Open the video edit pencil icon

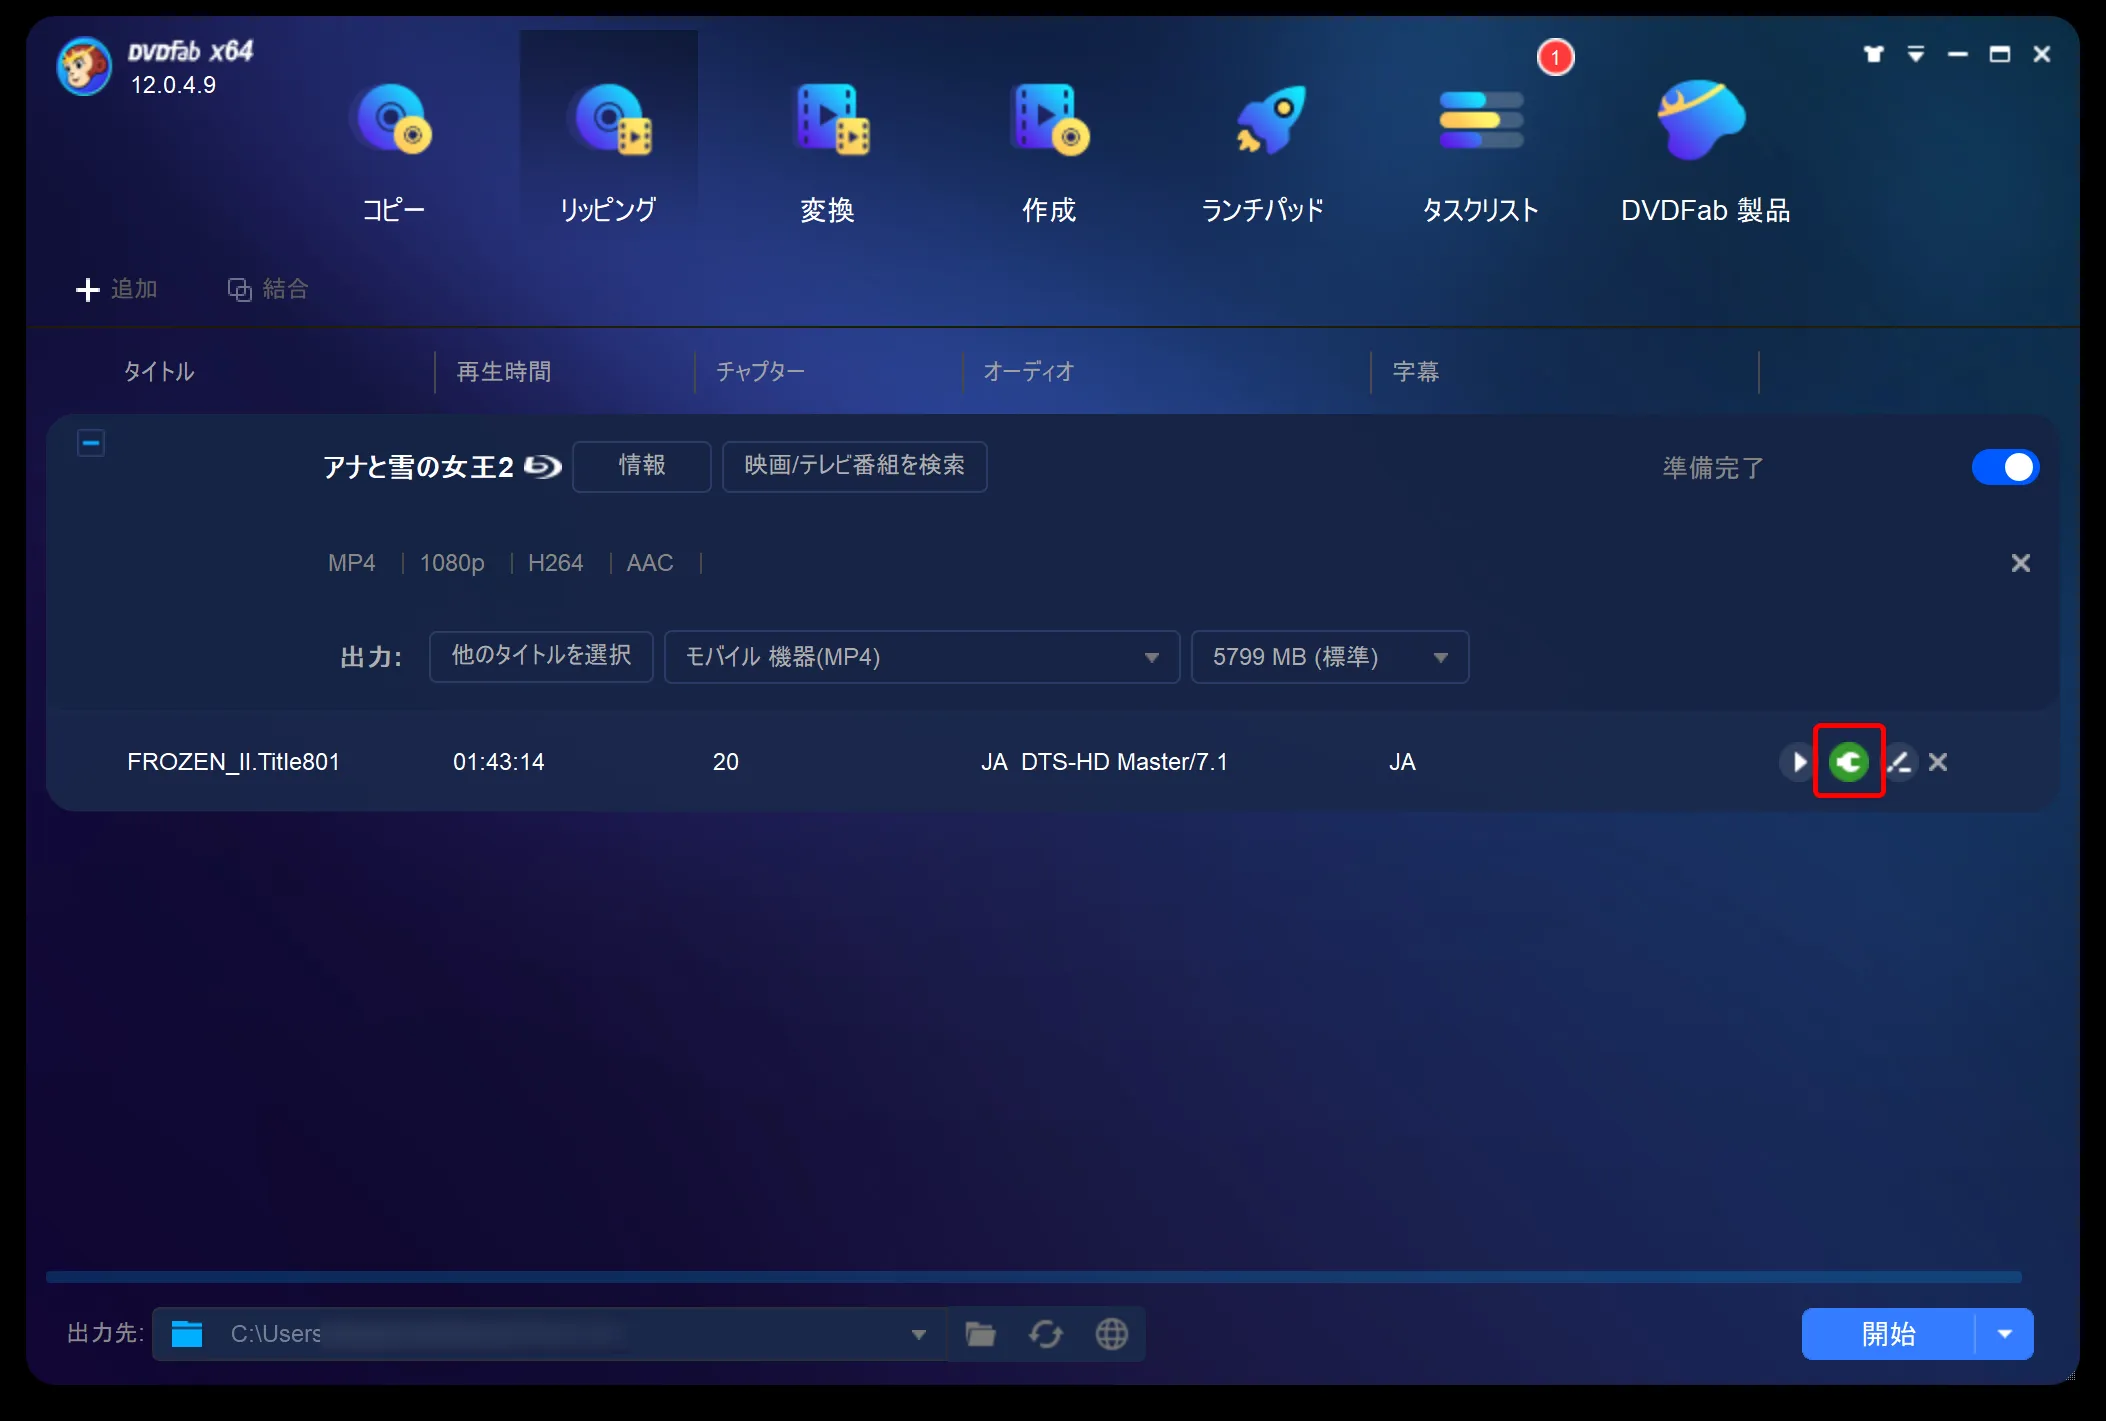1900,762
